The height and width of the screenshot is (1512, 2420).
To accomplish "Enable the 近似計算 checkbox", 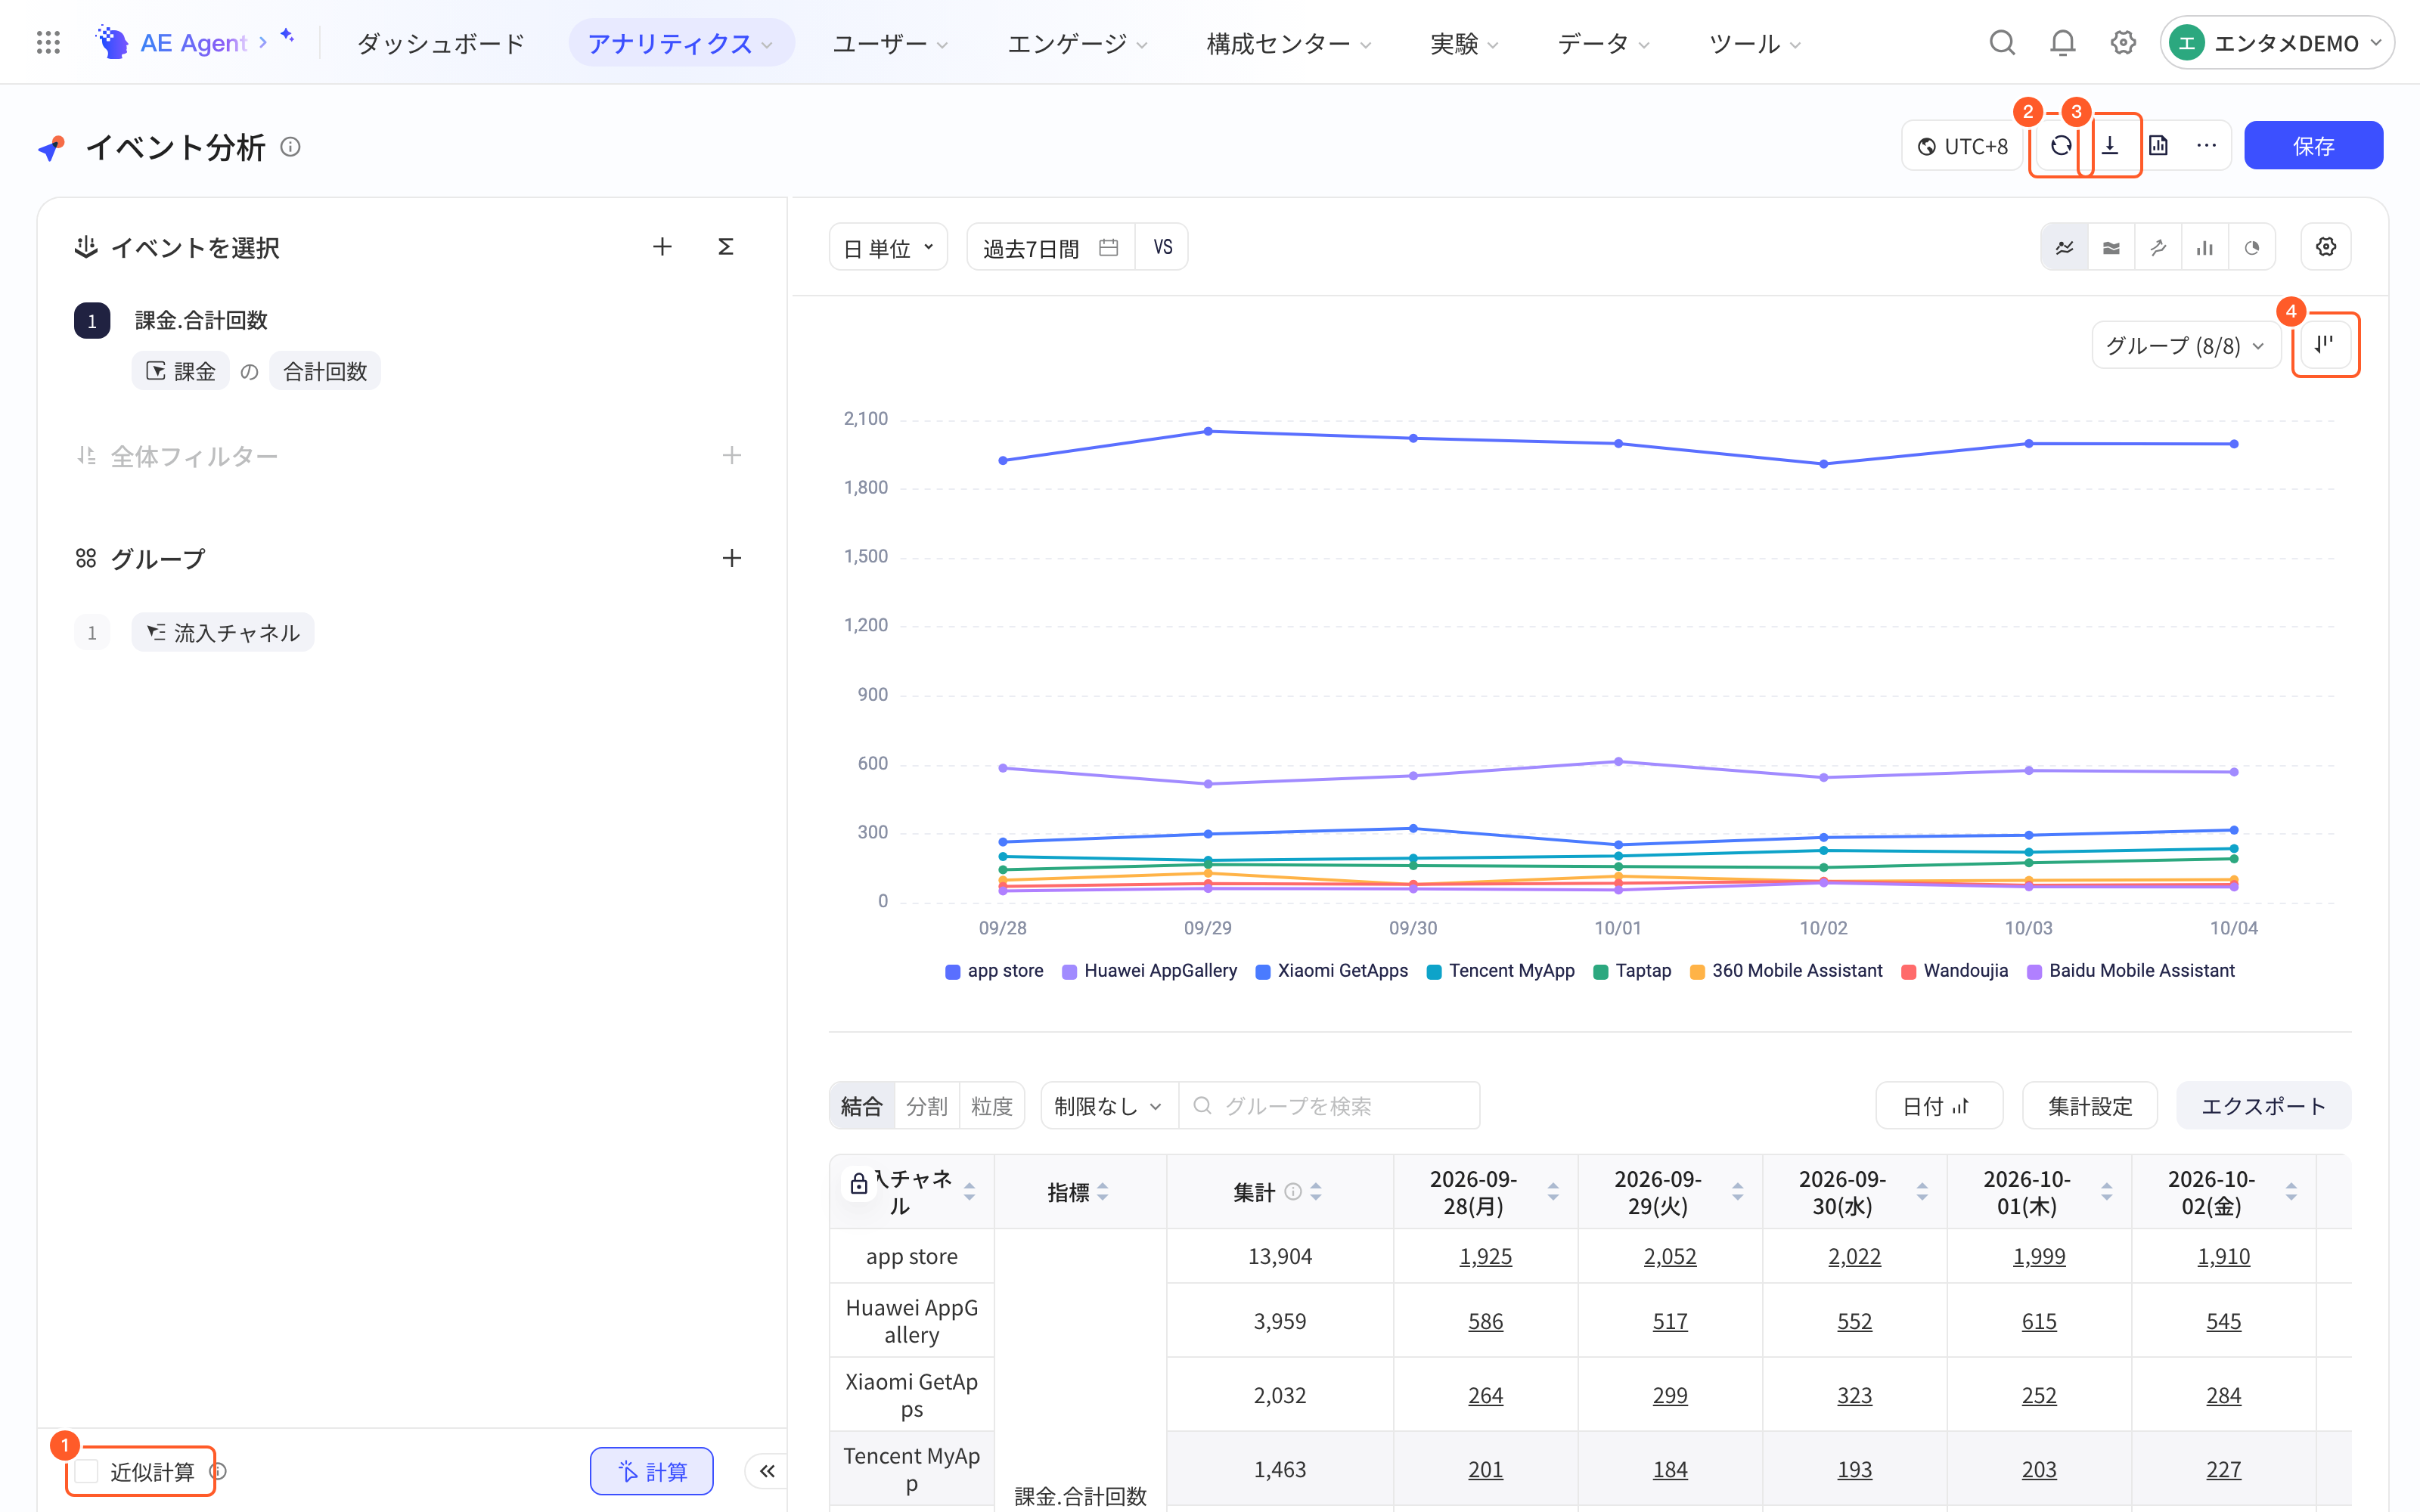I will point(87,1471).
